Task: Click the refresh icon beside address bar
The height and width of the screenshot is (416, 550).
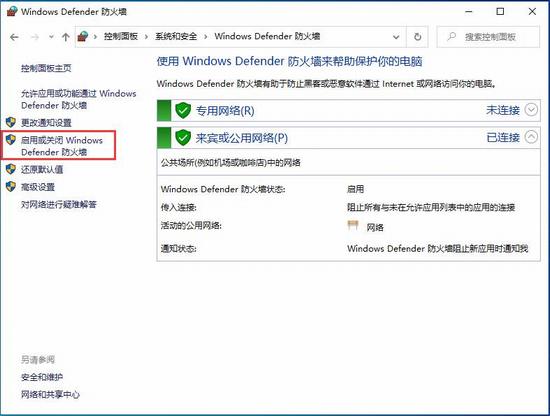Action: [x=417, y=36]
